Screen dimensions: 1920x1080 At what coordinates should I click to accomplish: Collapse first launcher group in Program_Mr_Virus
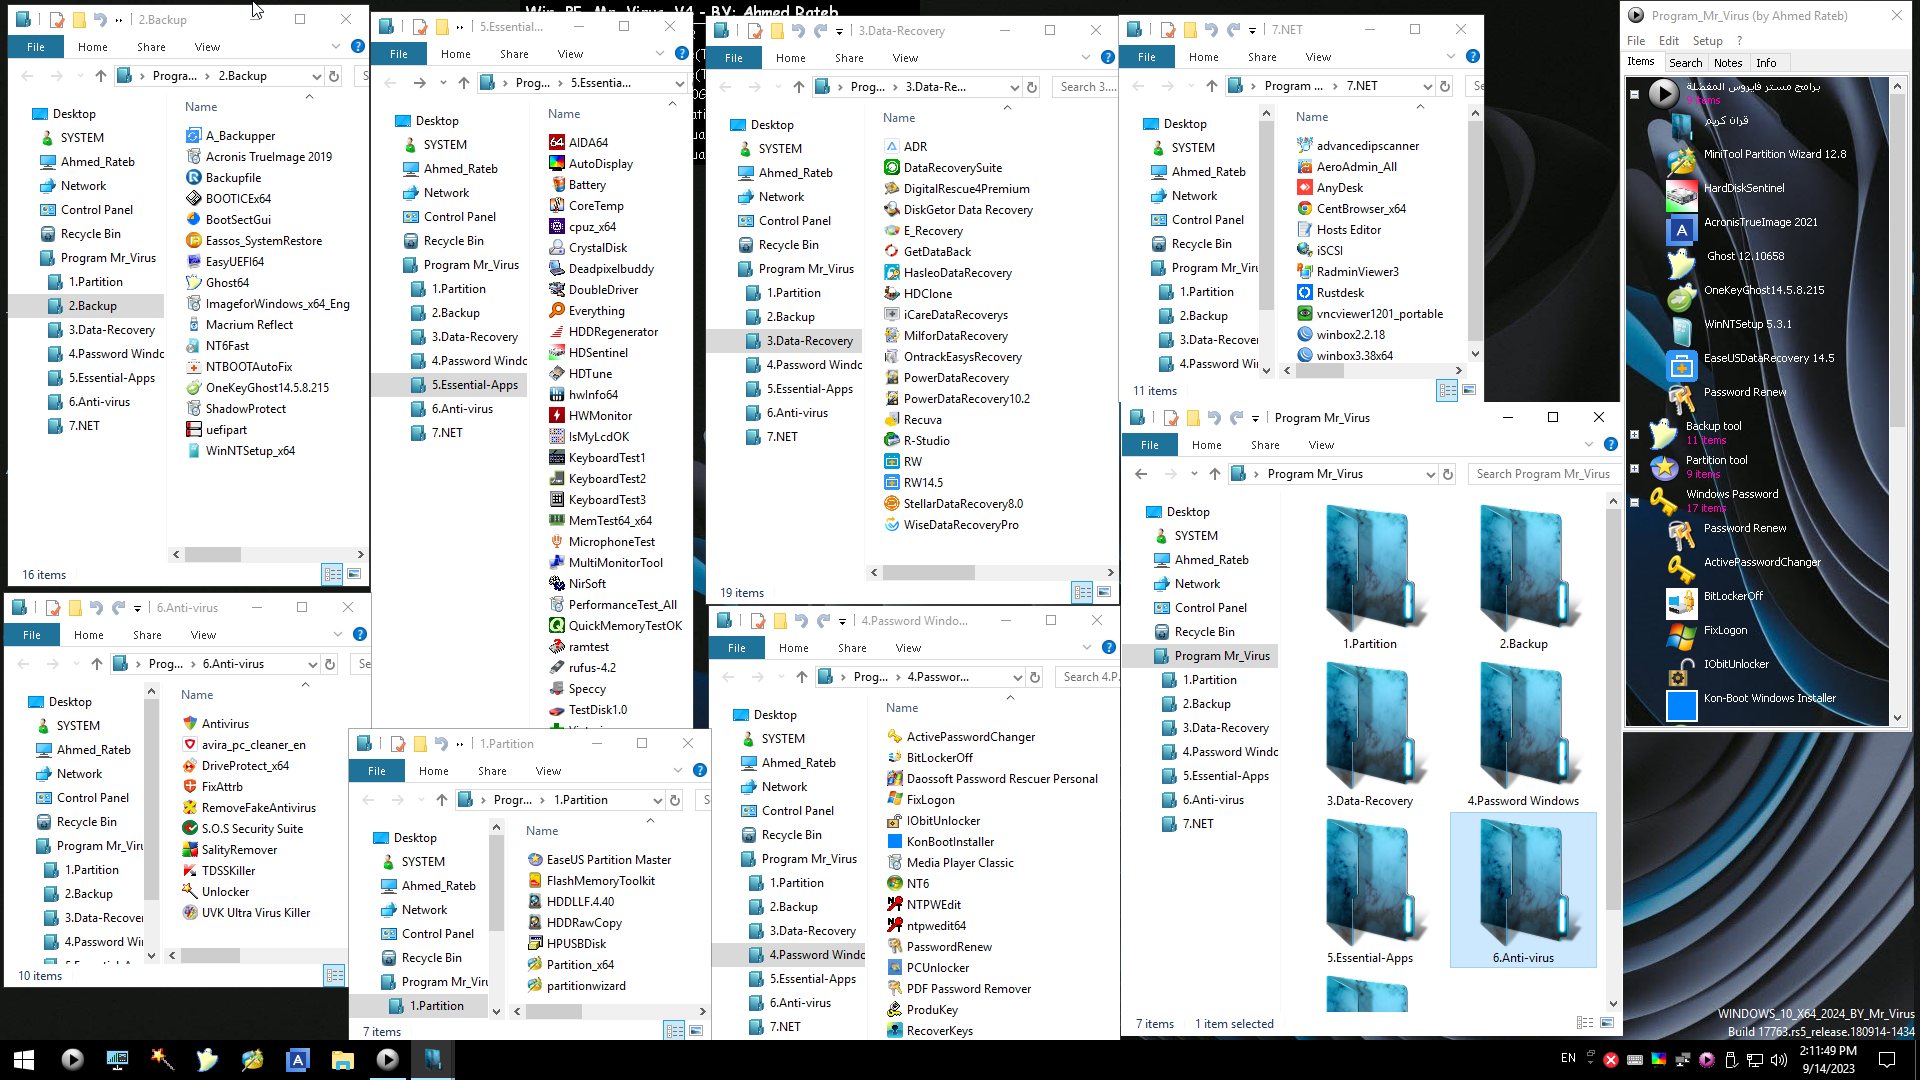1634,95
